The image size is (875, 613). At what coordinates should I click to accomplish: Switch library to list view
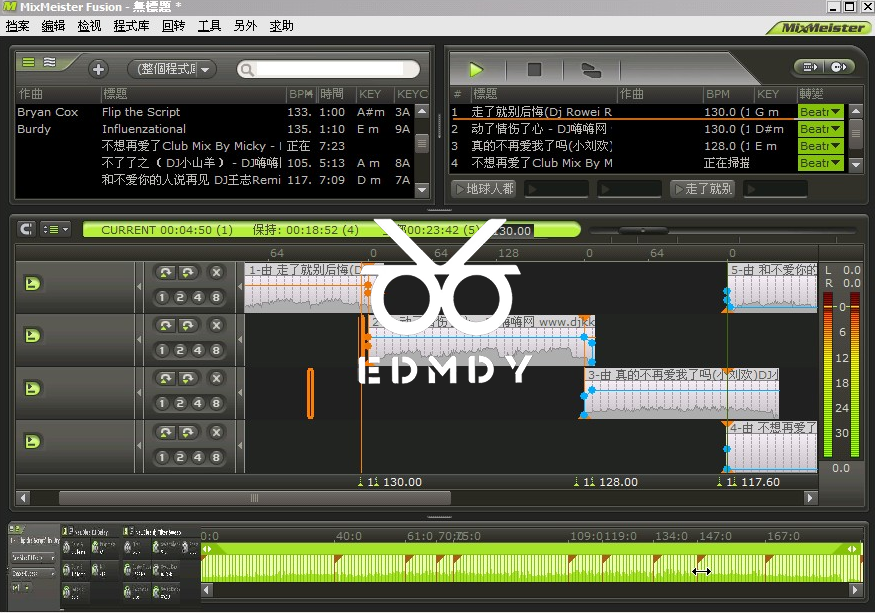28,62
